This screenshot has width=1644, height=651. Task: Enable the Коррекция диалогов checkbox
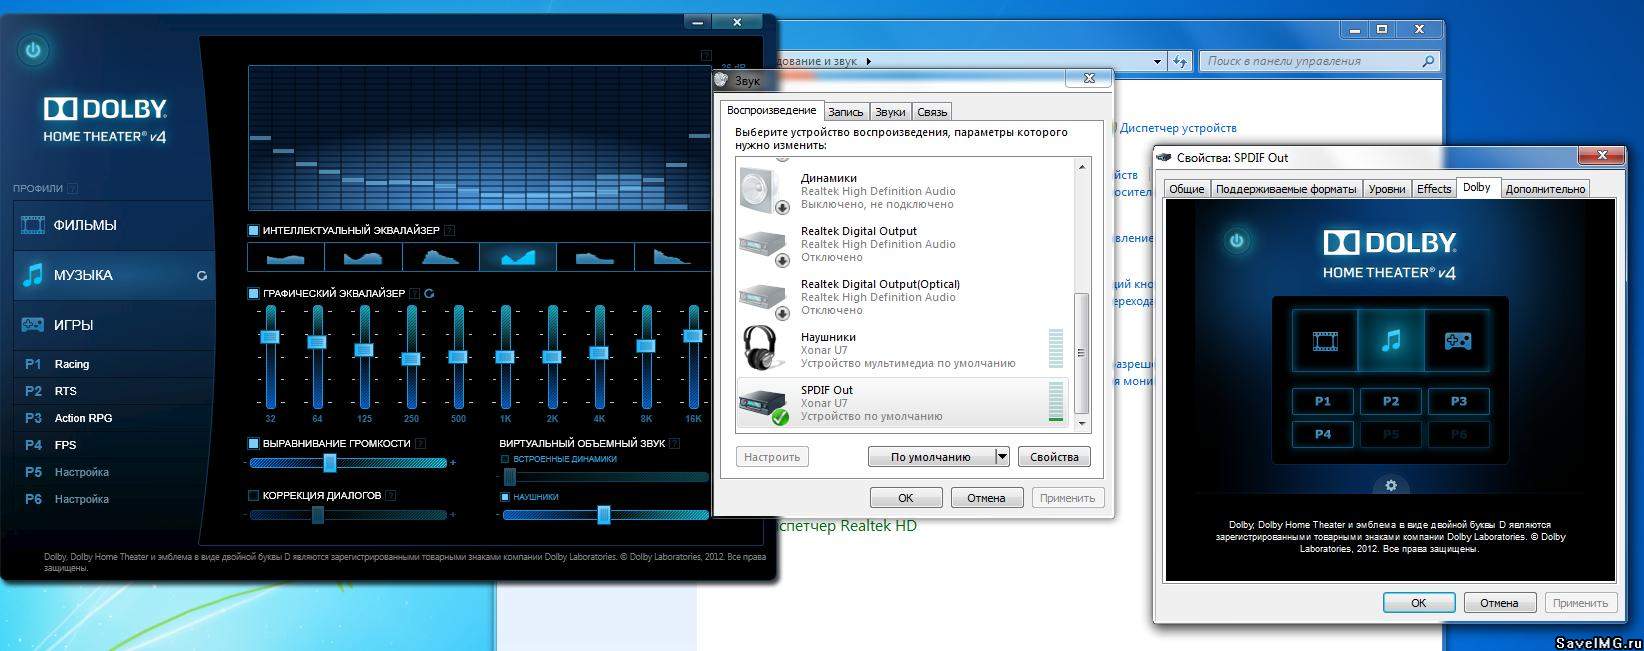tap(254, 495)
